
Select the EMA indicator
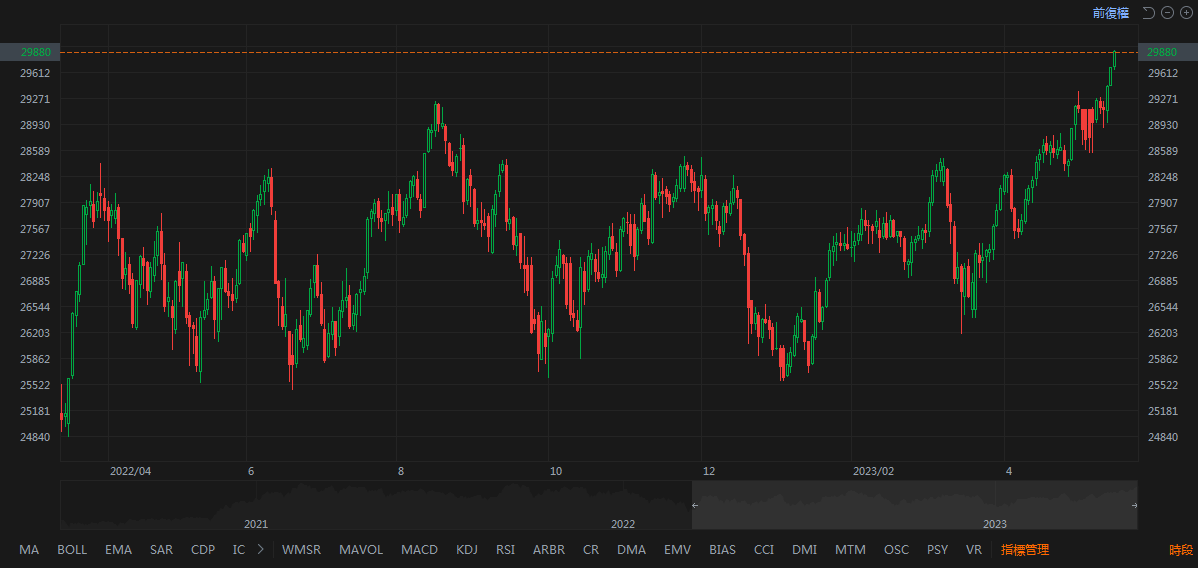tap(118, 550)
